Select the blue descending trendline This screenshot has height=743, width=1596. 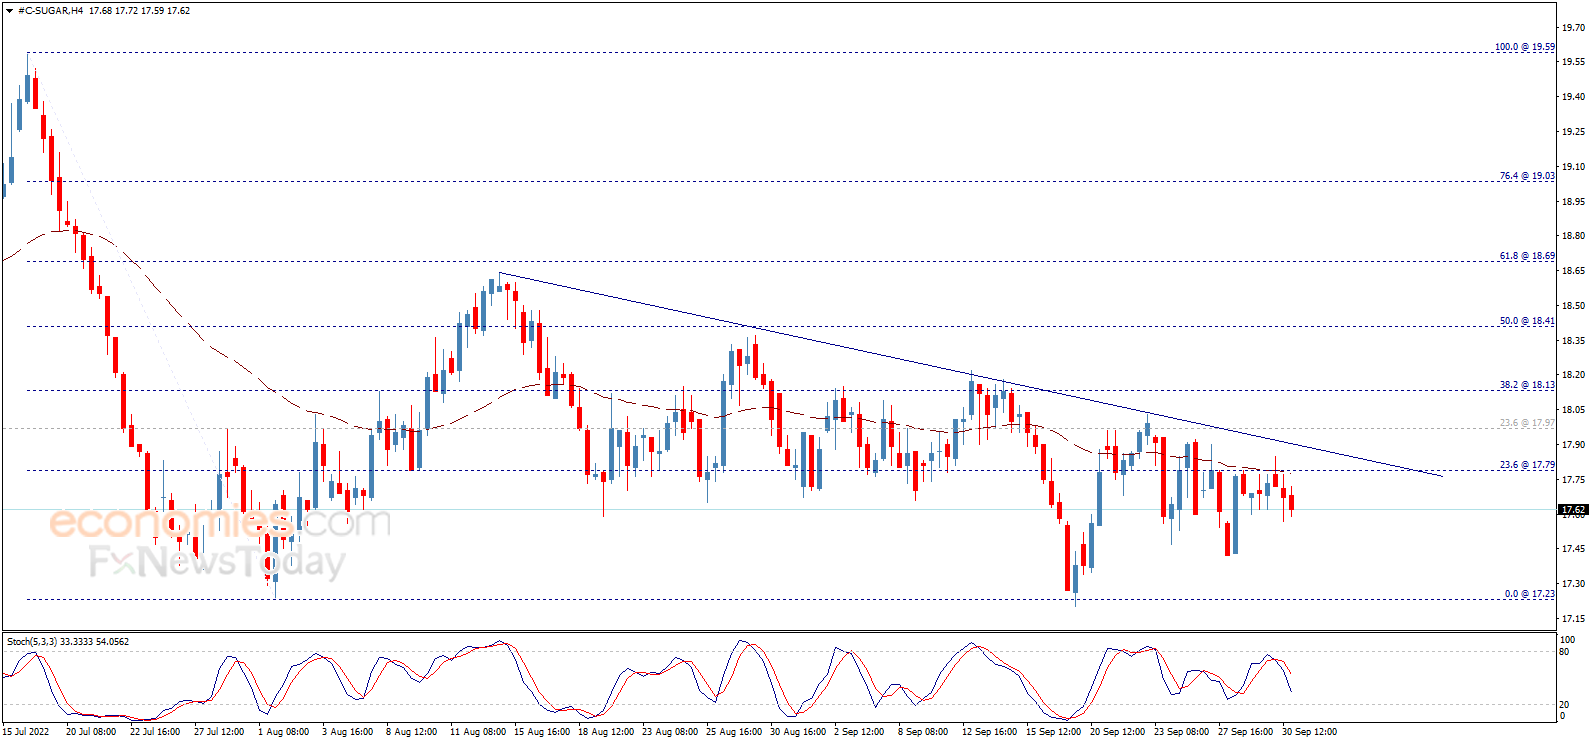pyautogui.click(x=970, y=374)
